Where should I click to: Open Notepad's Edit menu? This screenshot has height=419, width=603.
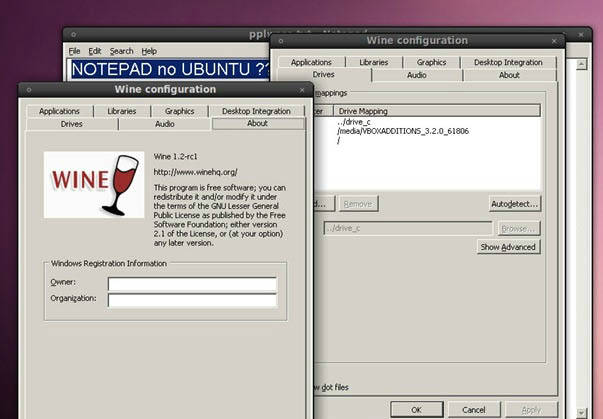[95, 51]
